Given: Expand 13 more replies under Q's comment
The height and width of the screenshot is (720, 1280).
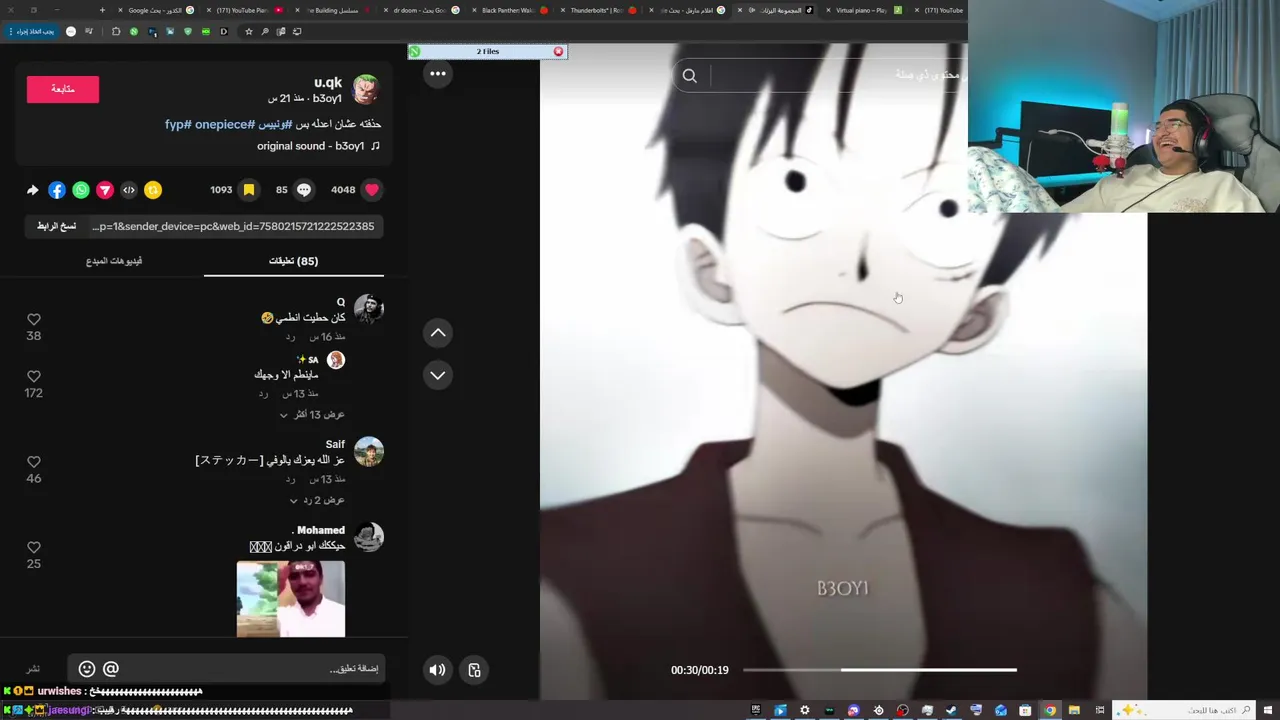Looking at the screenshot, I should coord(312,414).
